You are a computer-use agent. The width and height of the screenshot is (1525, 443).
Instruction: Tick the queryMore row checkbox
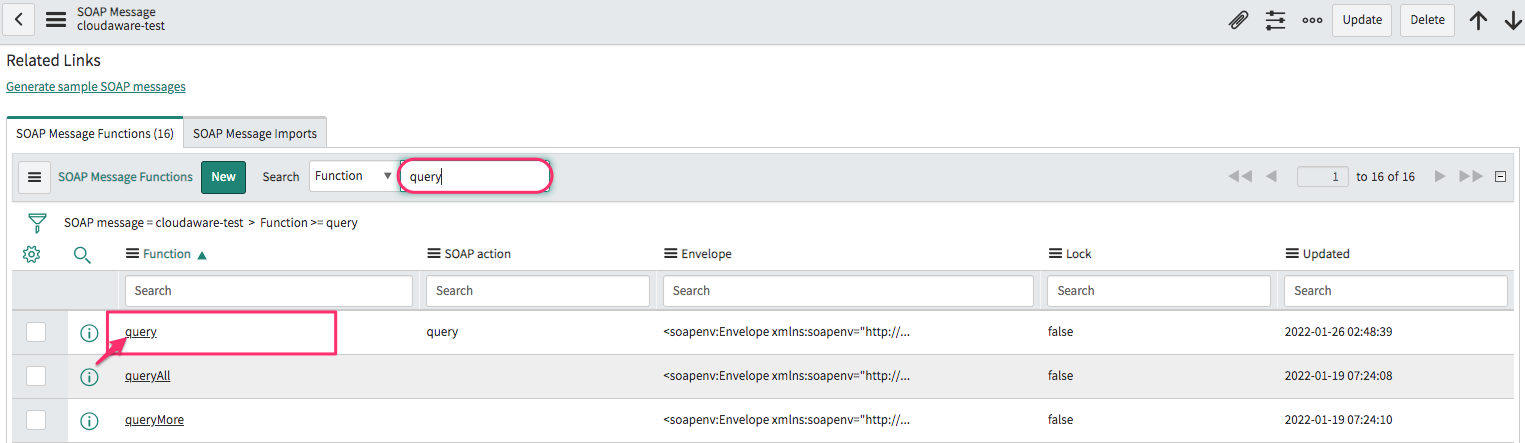tap(36, 420)
